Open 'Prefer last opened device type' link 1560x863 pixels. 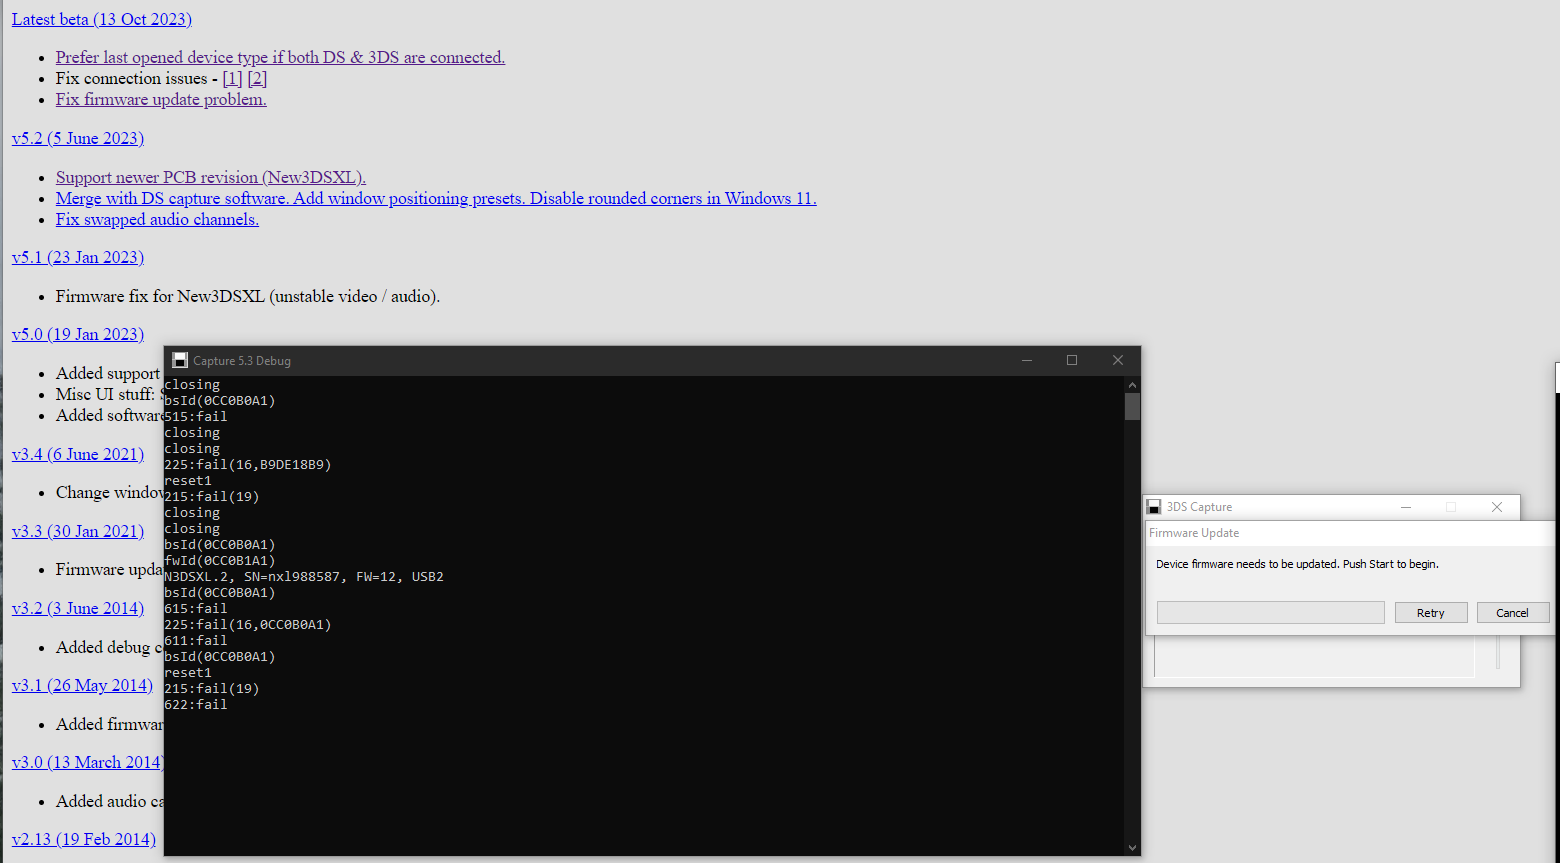(280, 57)
